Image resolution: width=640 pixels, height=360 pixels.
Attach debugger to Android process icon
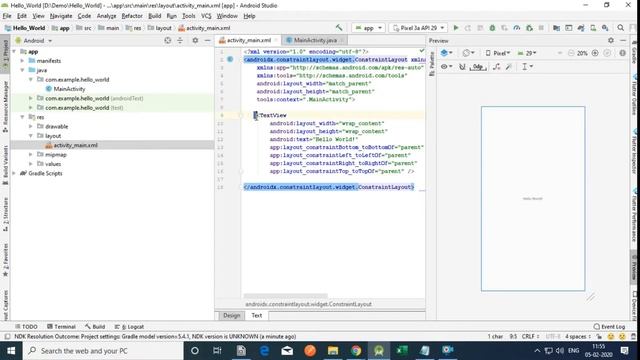coord(529,28)
